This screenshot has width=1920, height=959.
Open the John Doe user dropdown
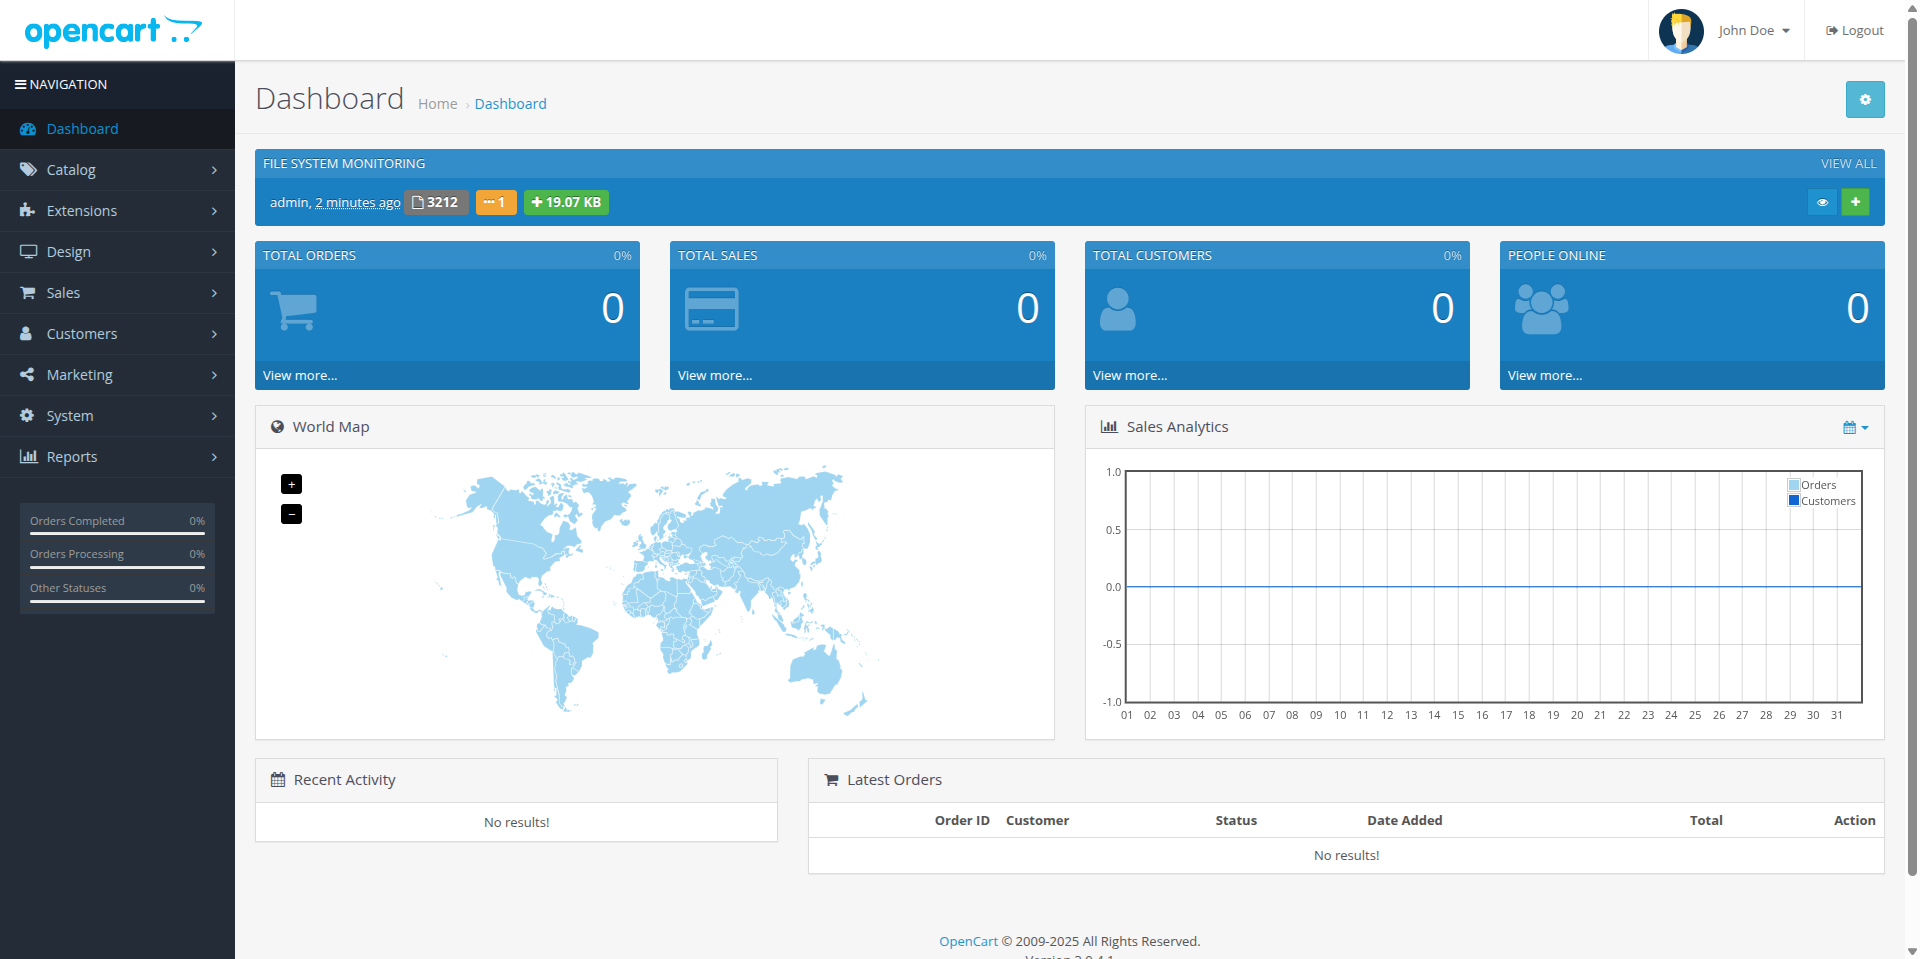(x=1753, y=31)
